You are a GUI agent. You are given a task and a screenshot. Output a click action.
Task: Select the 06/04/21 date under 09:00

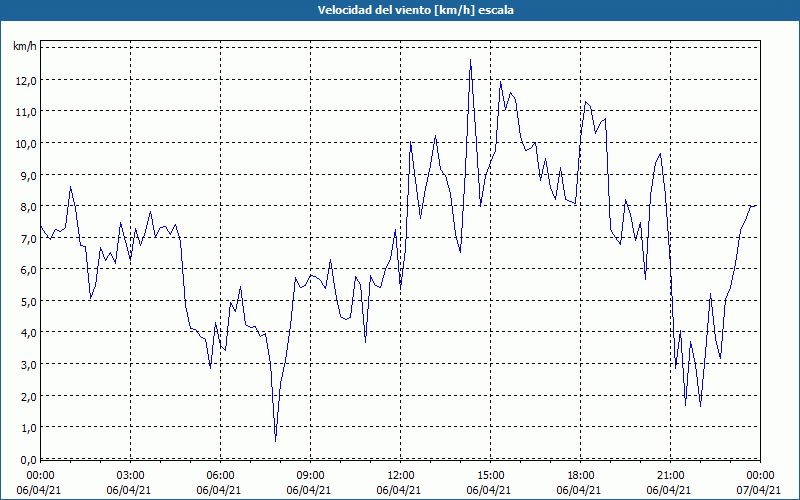pyautogui.click(x=309, y=490)
